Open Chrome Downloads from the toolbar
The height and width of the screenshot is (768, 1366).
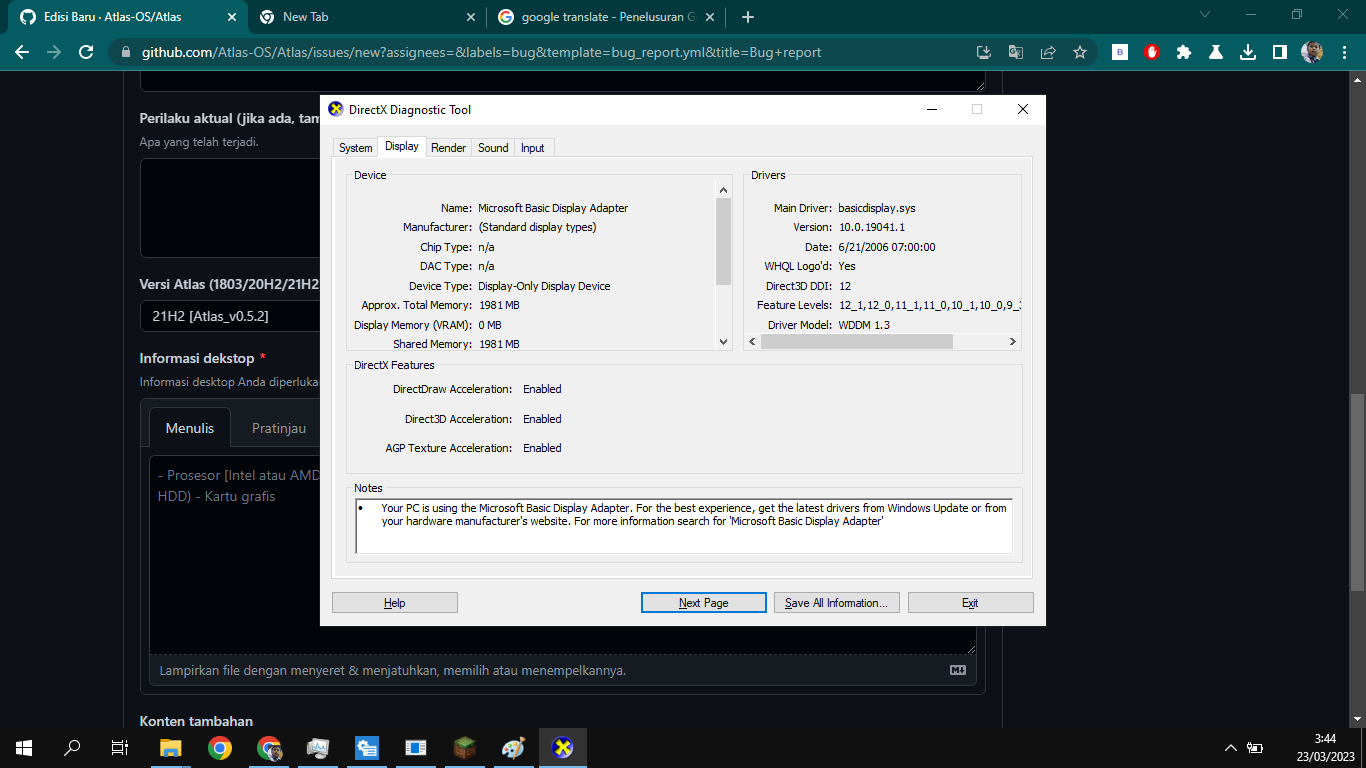coord(1248,53)
